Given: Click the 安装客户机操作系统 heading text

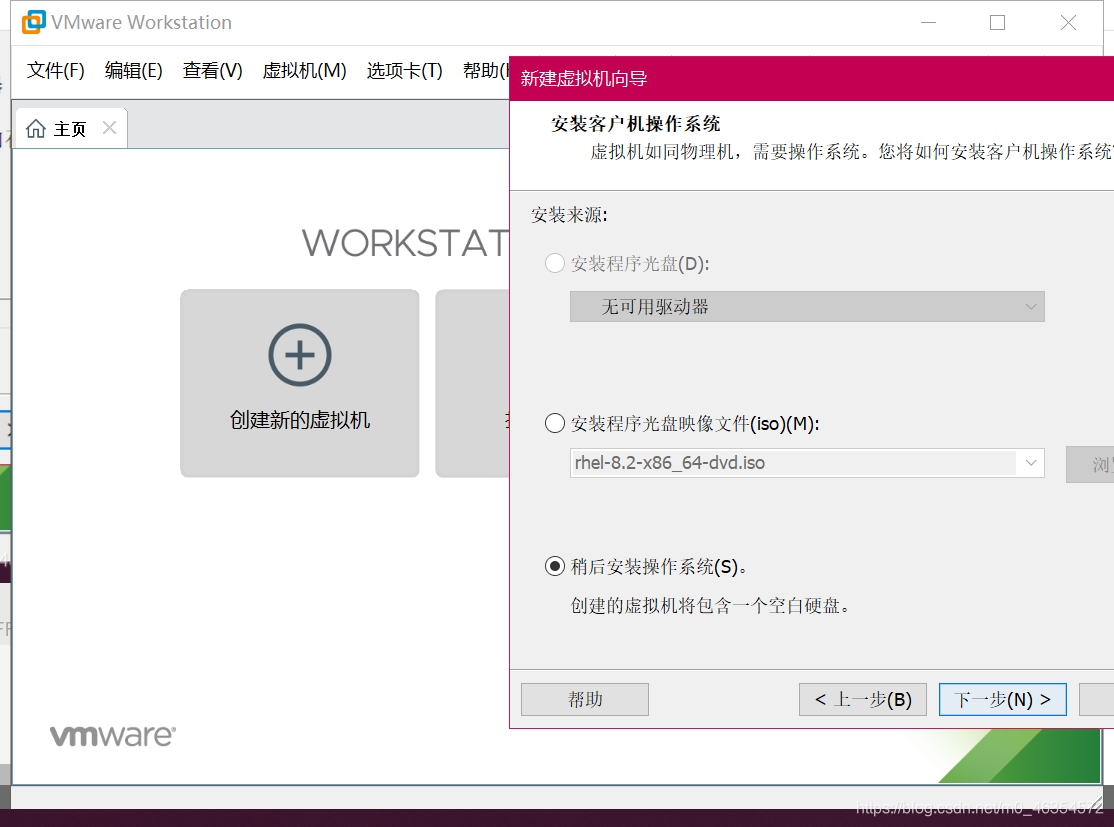Looking at the screenshot, I should [635, 124].
